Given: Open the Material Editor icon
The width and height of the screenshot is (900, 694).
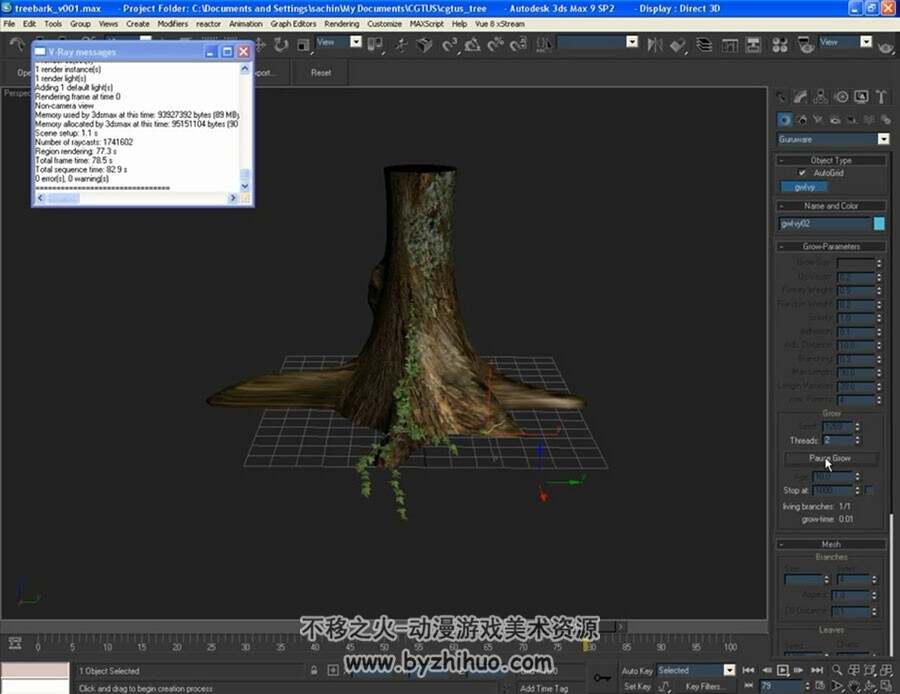Looking at the screenshot, I should 779,45.
